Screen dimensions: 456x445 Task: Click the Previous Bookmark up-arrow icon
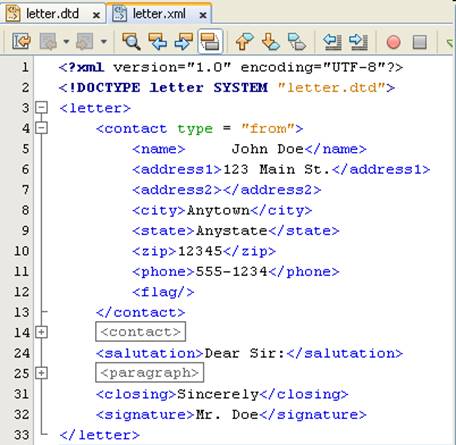[244, 42]
